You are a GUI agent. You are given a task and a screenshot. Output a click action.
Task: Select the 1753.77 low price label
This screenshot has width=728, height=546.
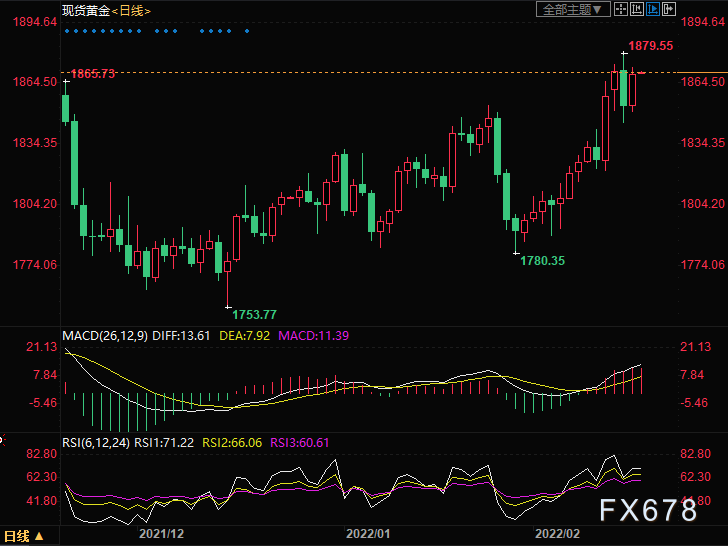254,315
